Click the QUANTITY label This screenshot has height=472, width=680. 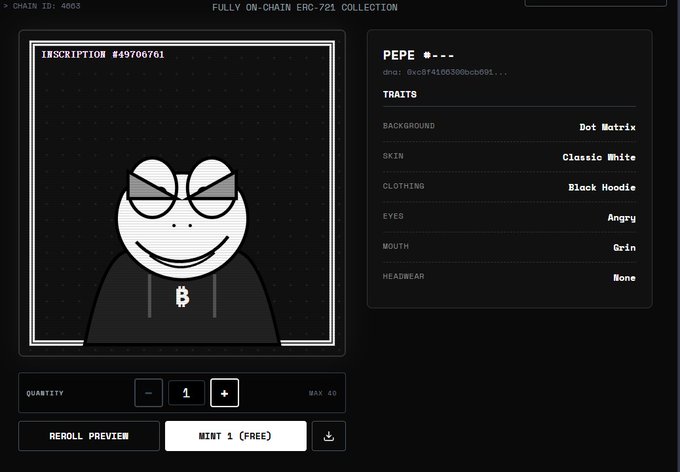45,393
